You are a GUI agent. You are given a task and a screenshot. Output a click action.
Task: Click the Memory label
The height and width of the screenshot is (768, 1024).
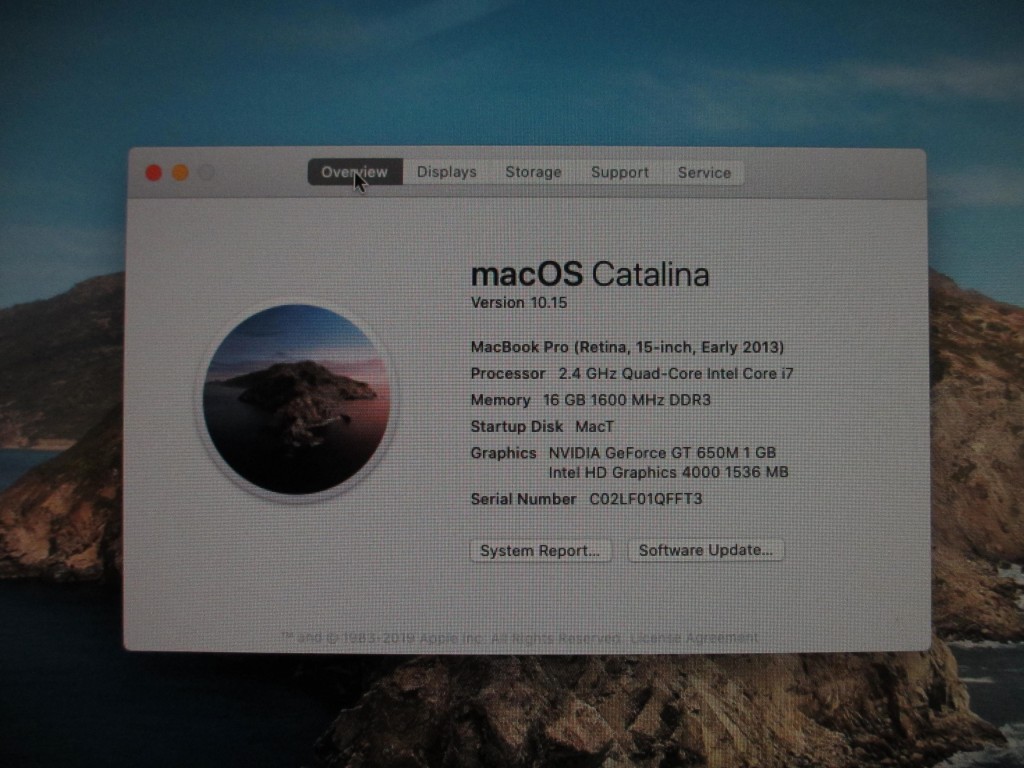500,400
